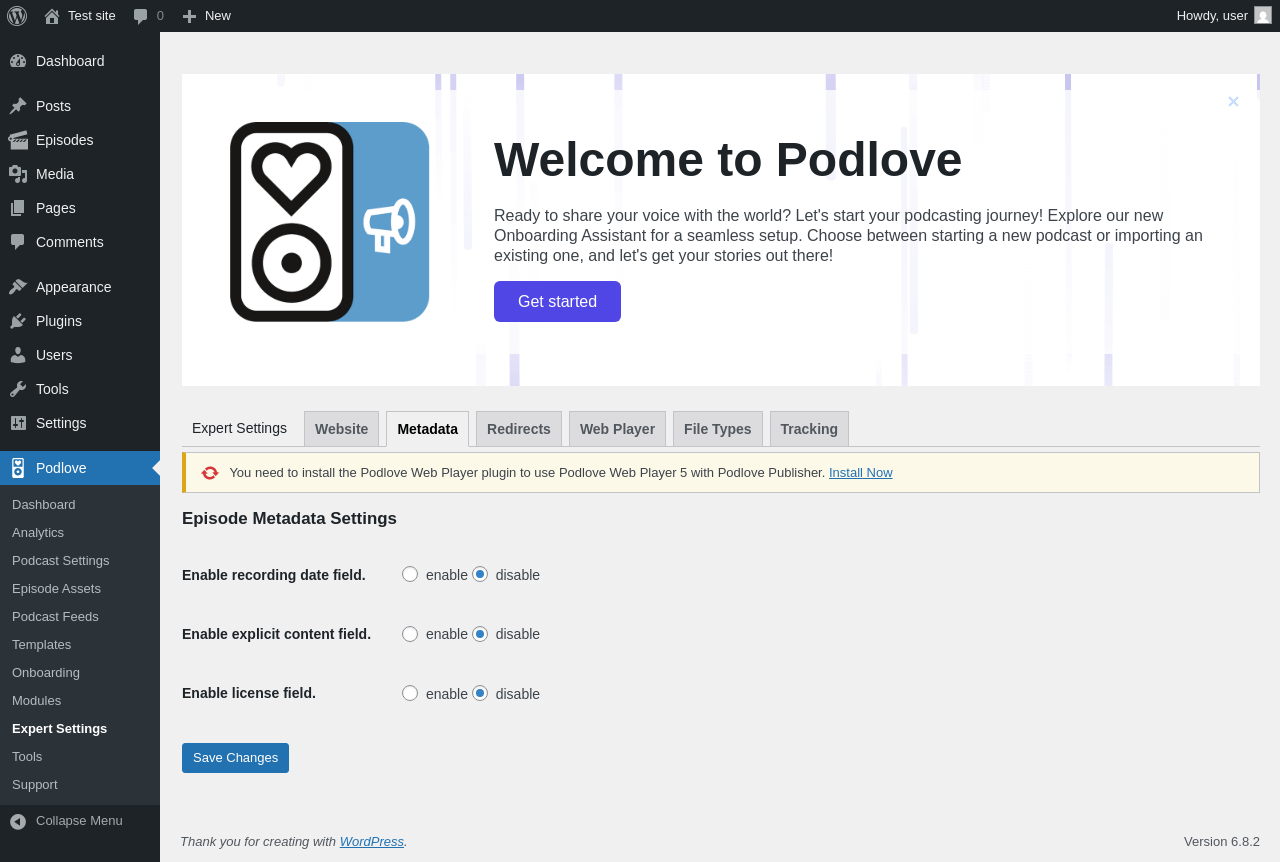Click Howdy, user account menu
Image resolution: width=1280 pixels, height=862 pixels.
1224,16
